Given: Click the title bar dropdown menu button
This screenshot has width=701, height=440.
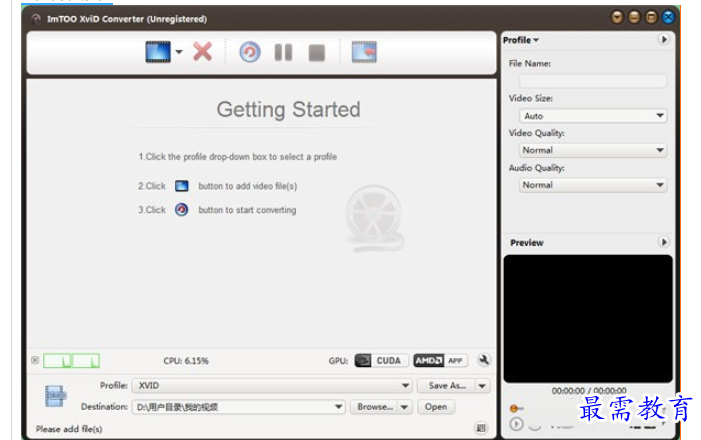Looking at the screenshot, I should pyautogui.click(x=617, y=17).
